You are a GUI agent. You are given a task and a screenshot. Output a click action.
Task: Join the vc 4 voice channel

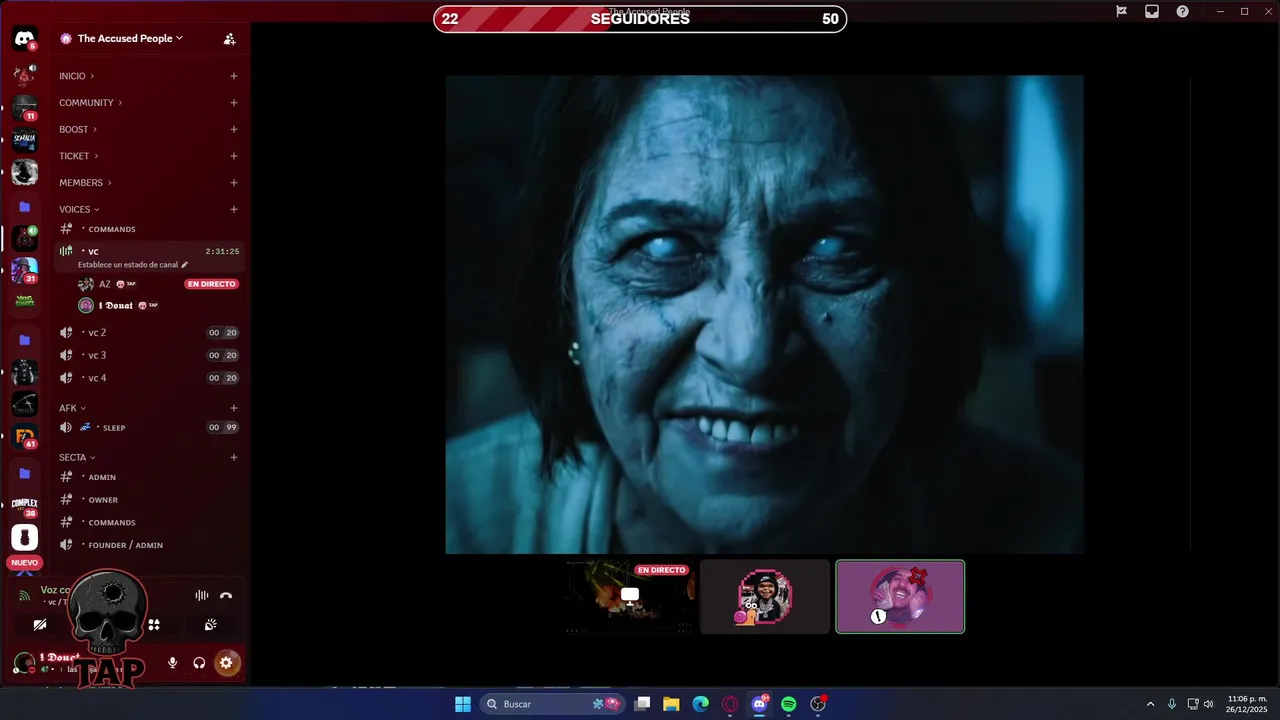coord(149,378)
